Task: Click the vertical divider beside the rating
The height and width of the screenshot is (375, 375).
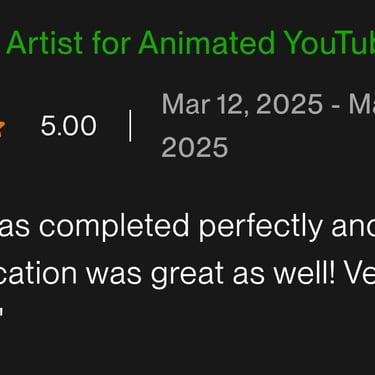Action: 130,126
